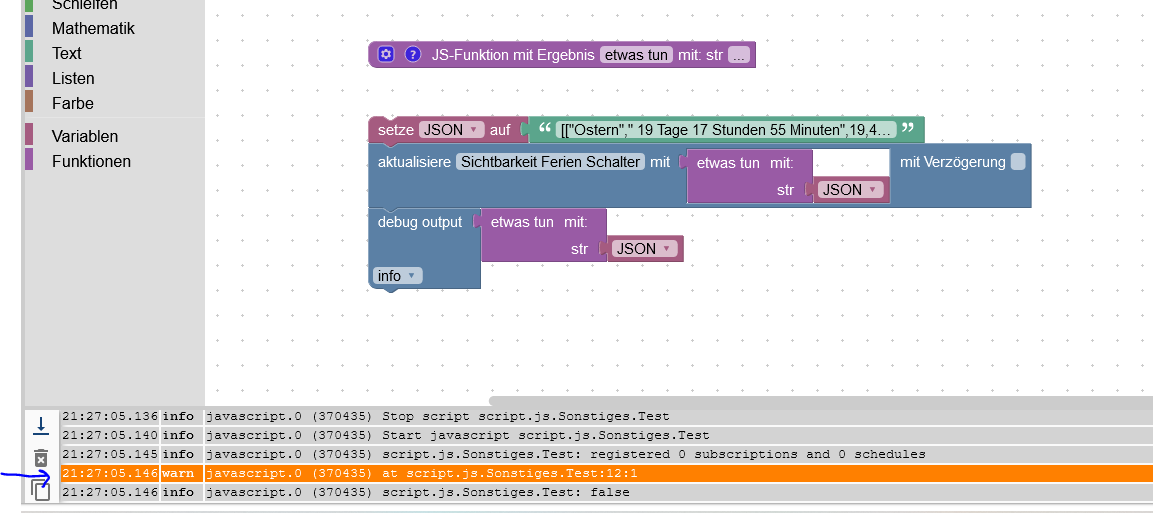Screen dimensions: 1153x513
Task: Open the JS-Funktion block settings gear
Action: (x=386, y=54)
